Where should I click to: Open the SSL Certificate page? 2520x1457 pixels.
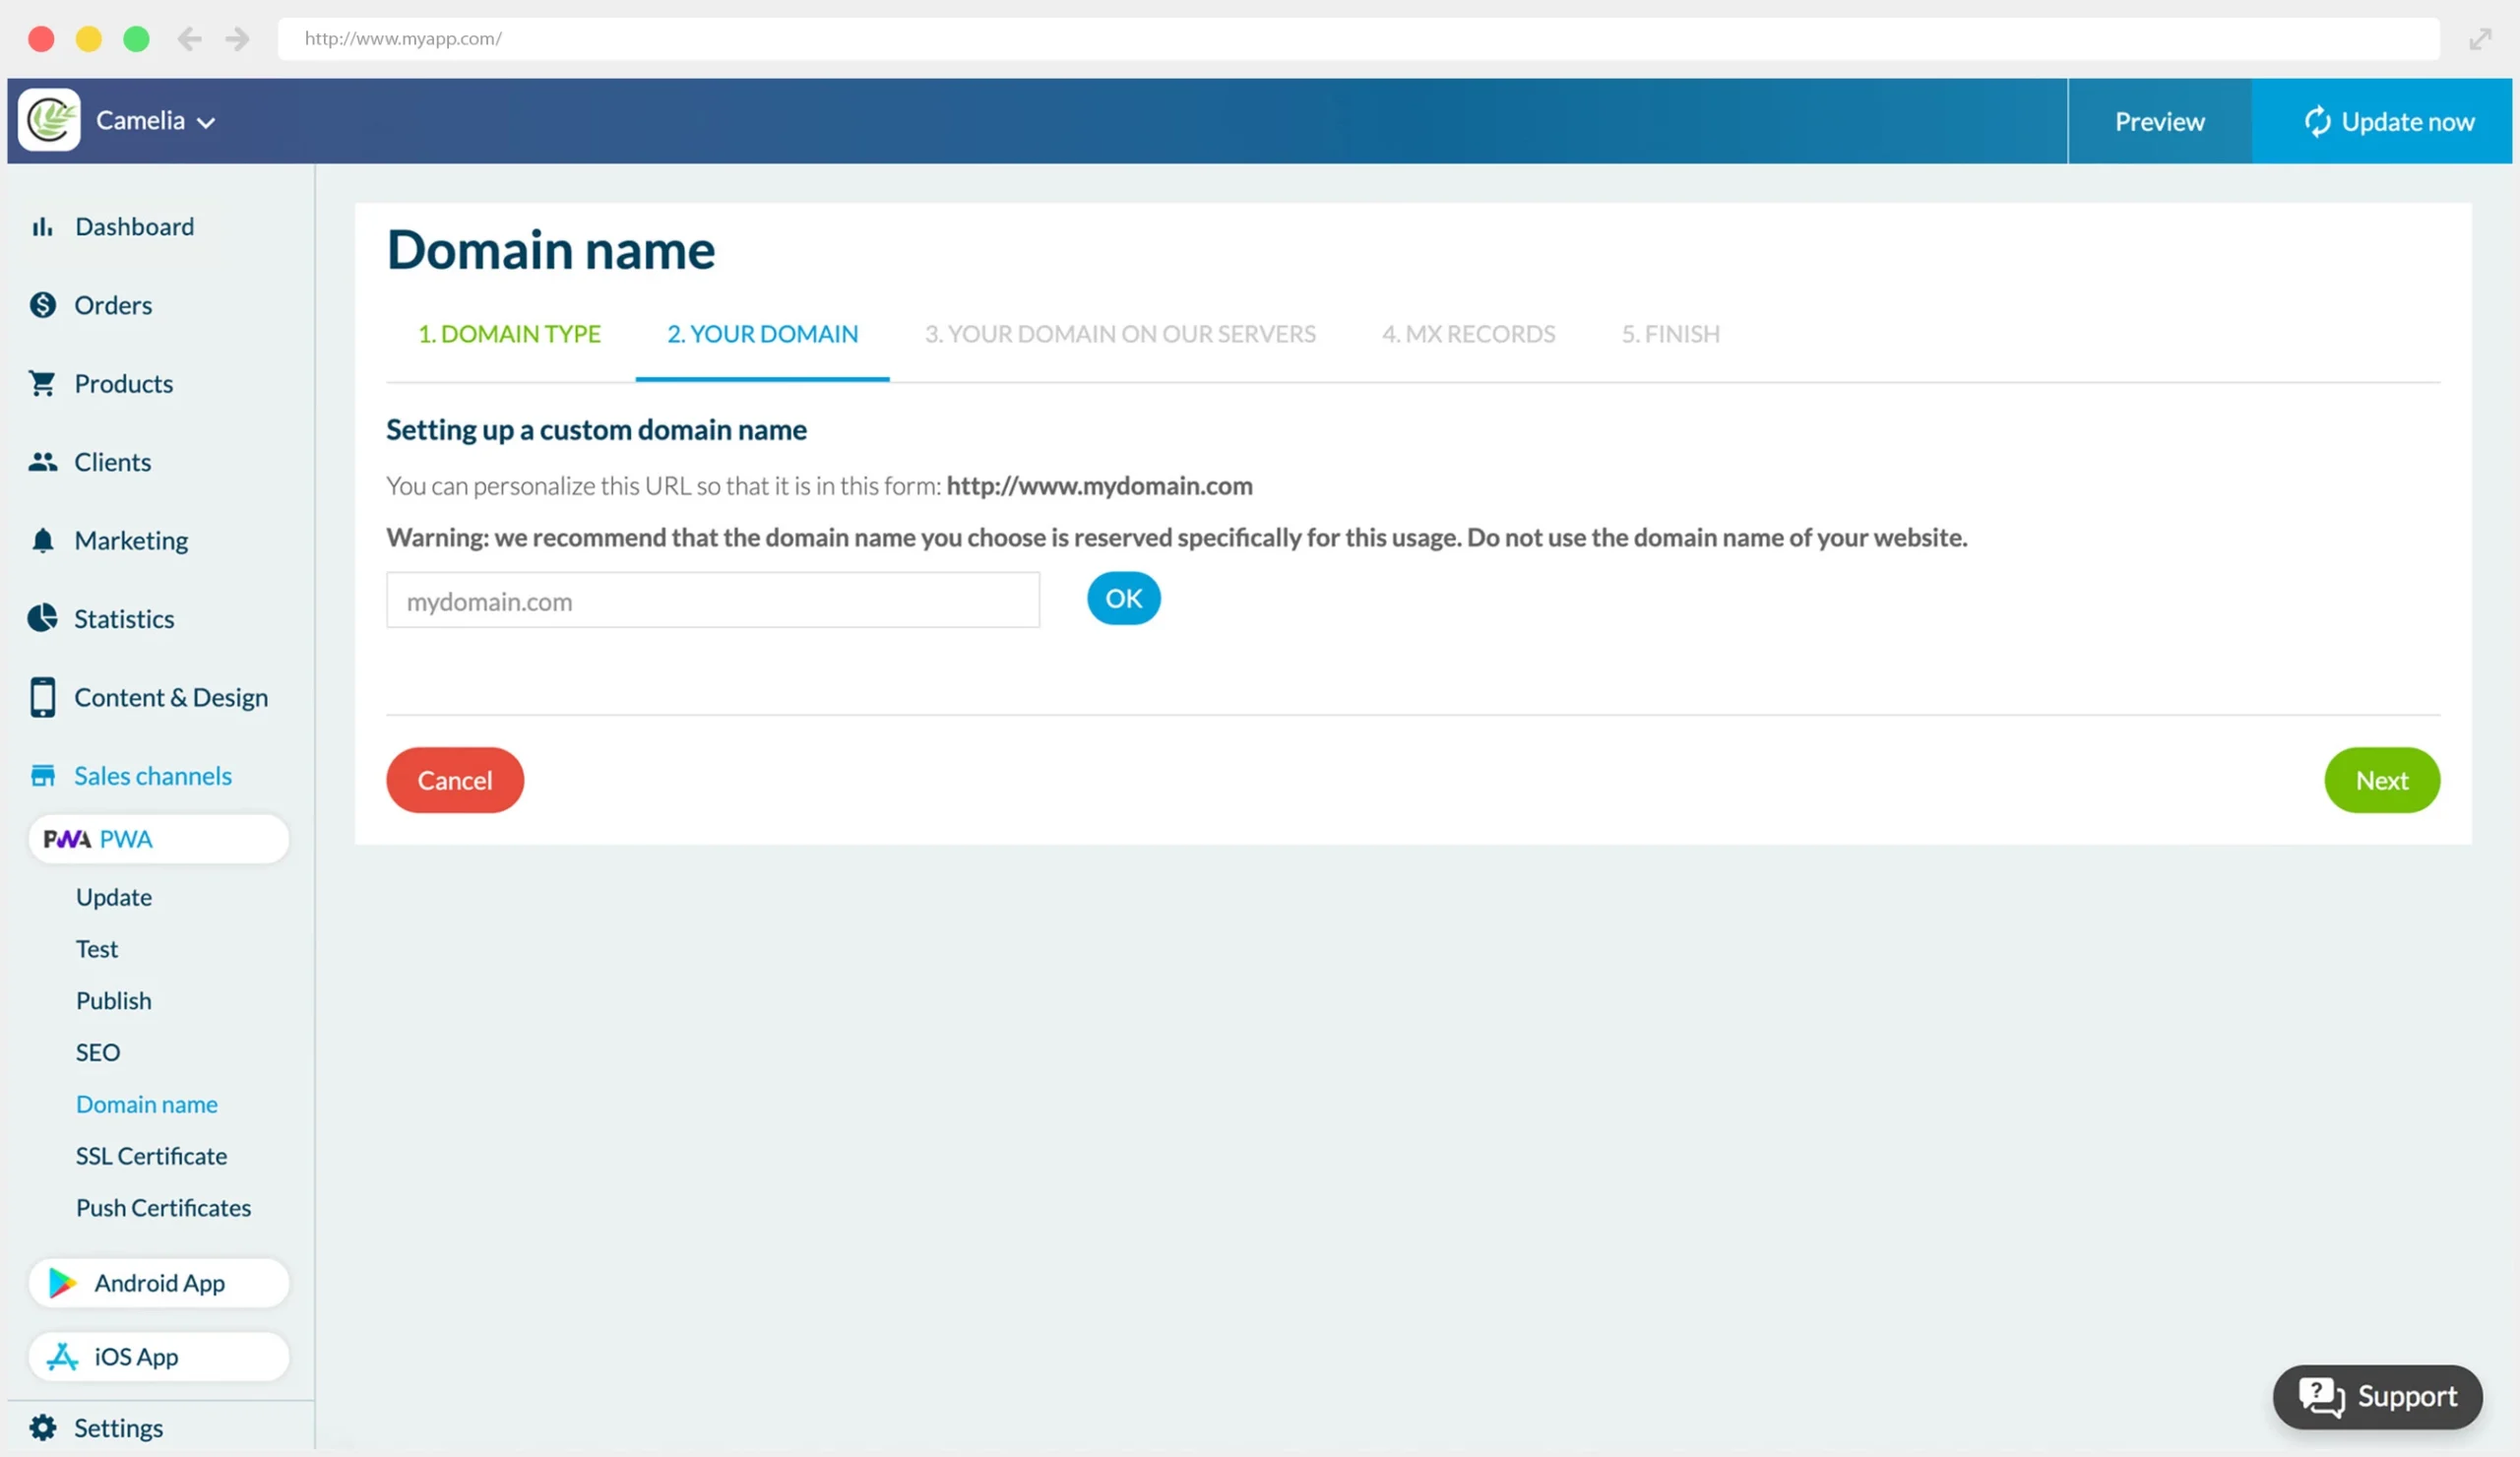pyautogui.click(x=151, y=1156)
